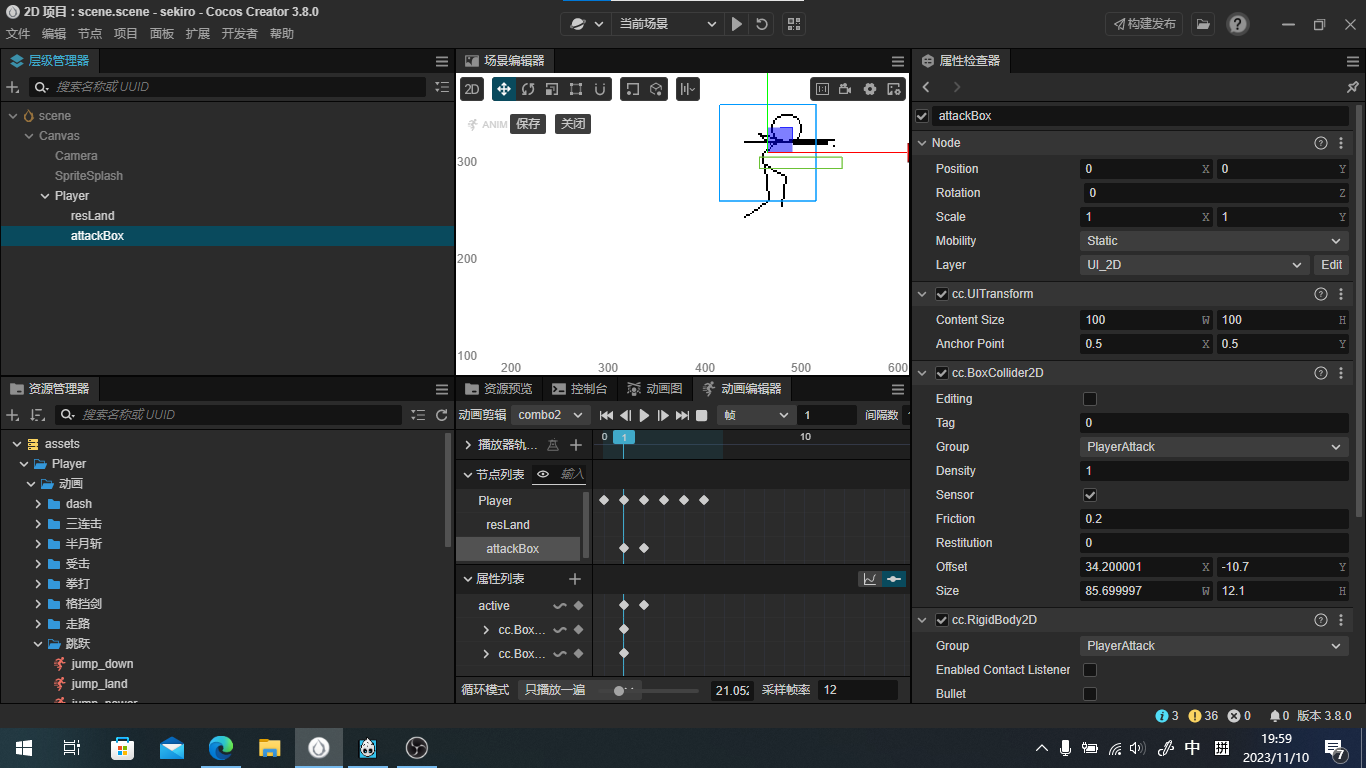Collapse the Node section in inspector

click(x=922, y=143)
